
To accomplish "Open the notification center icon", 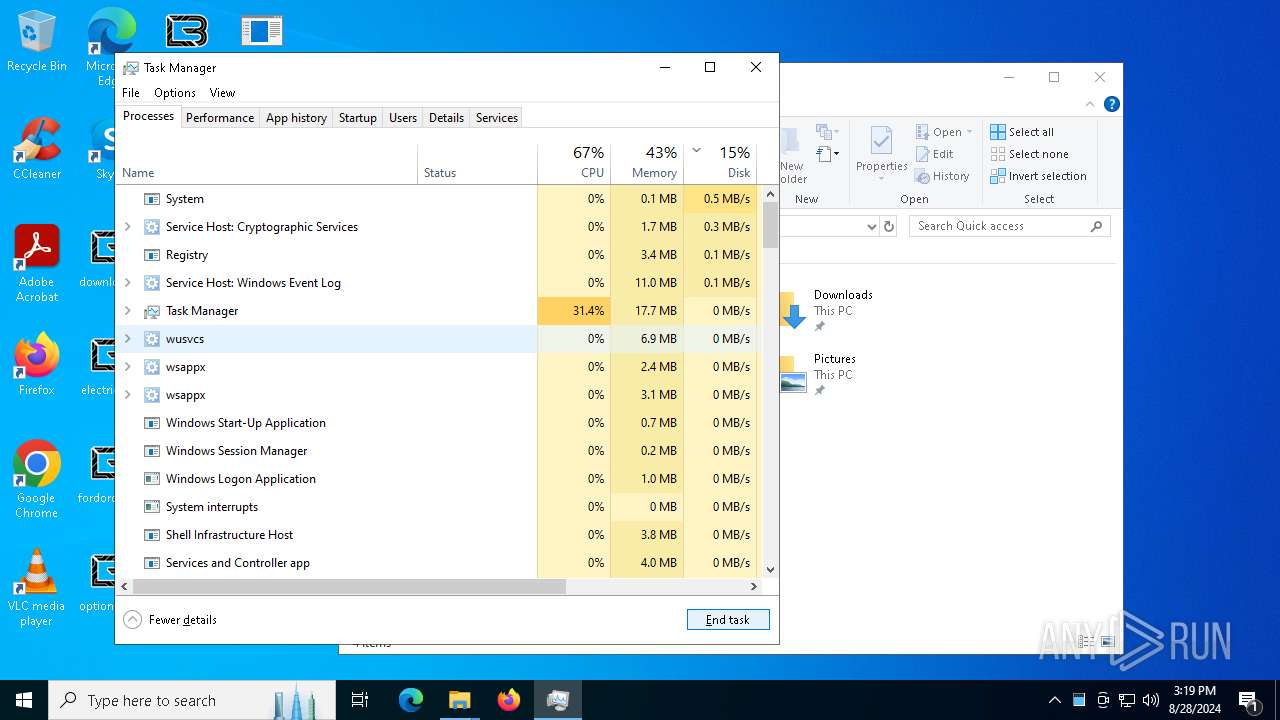I will [x=1248, y=700].
